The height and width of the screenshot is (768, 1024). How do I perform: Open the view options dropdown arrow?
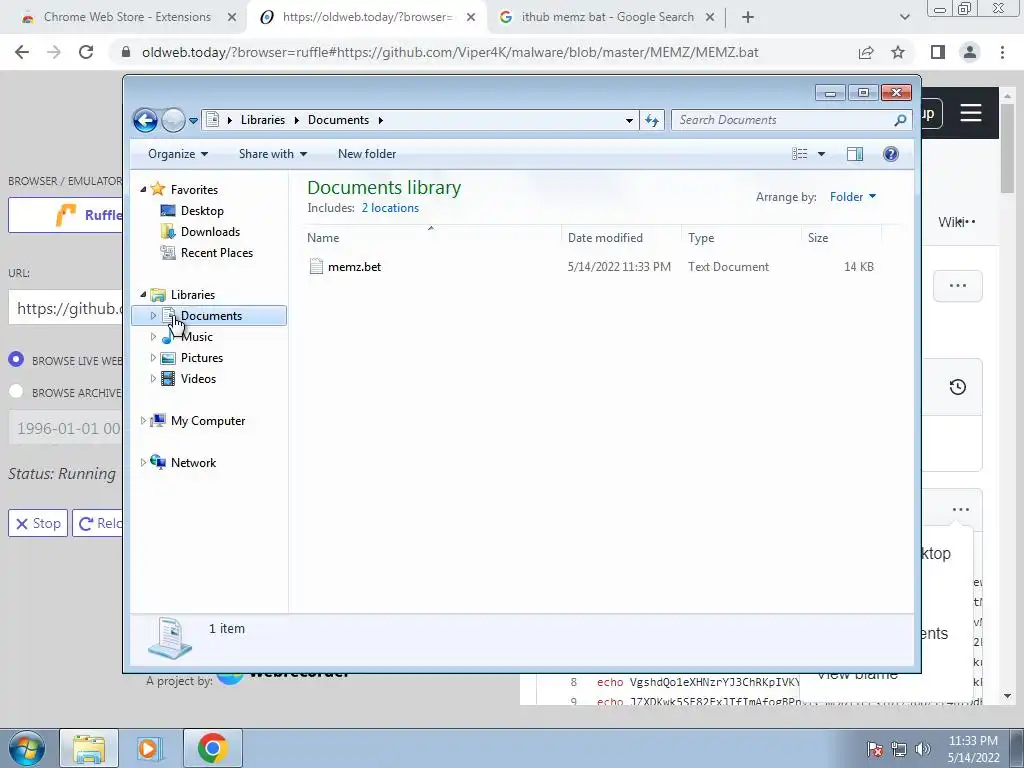822,154
